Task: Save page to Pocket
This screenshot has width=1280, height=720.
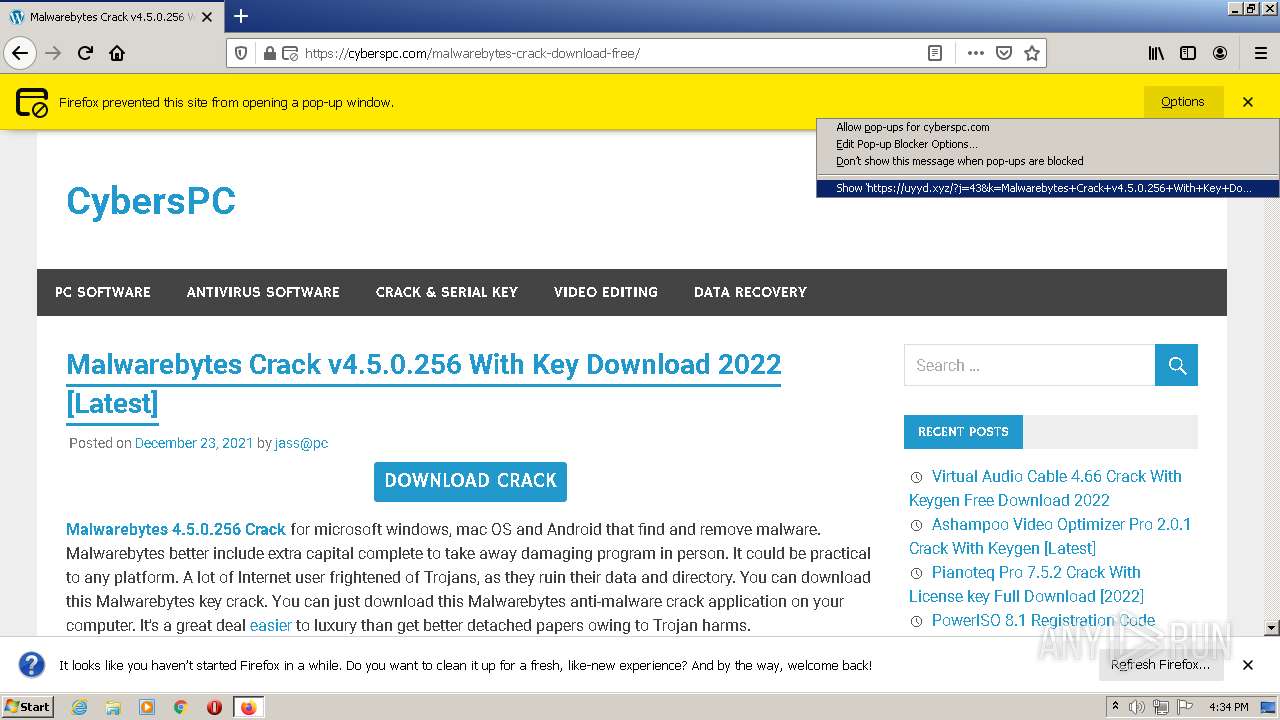Action: tap(1004, 53)
